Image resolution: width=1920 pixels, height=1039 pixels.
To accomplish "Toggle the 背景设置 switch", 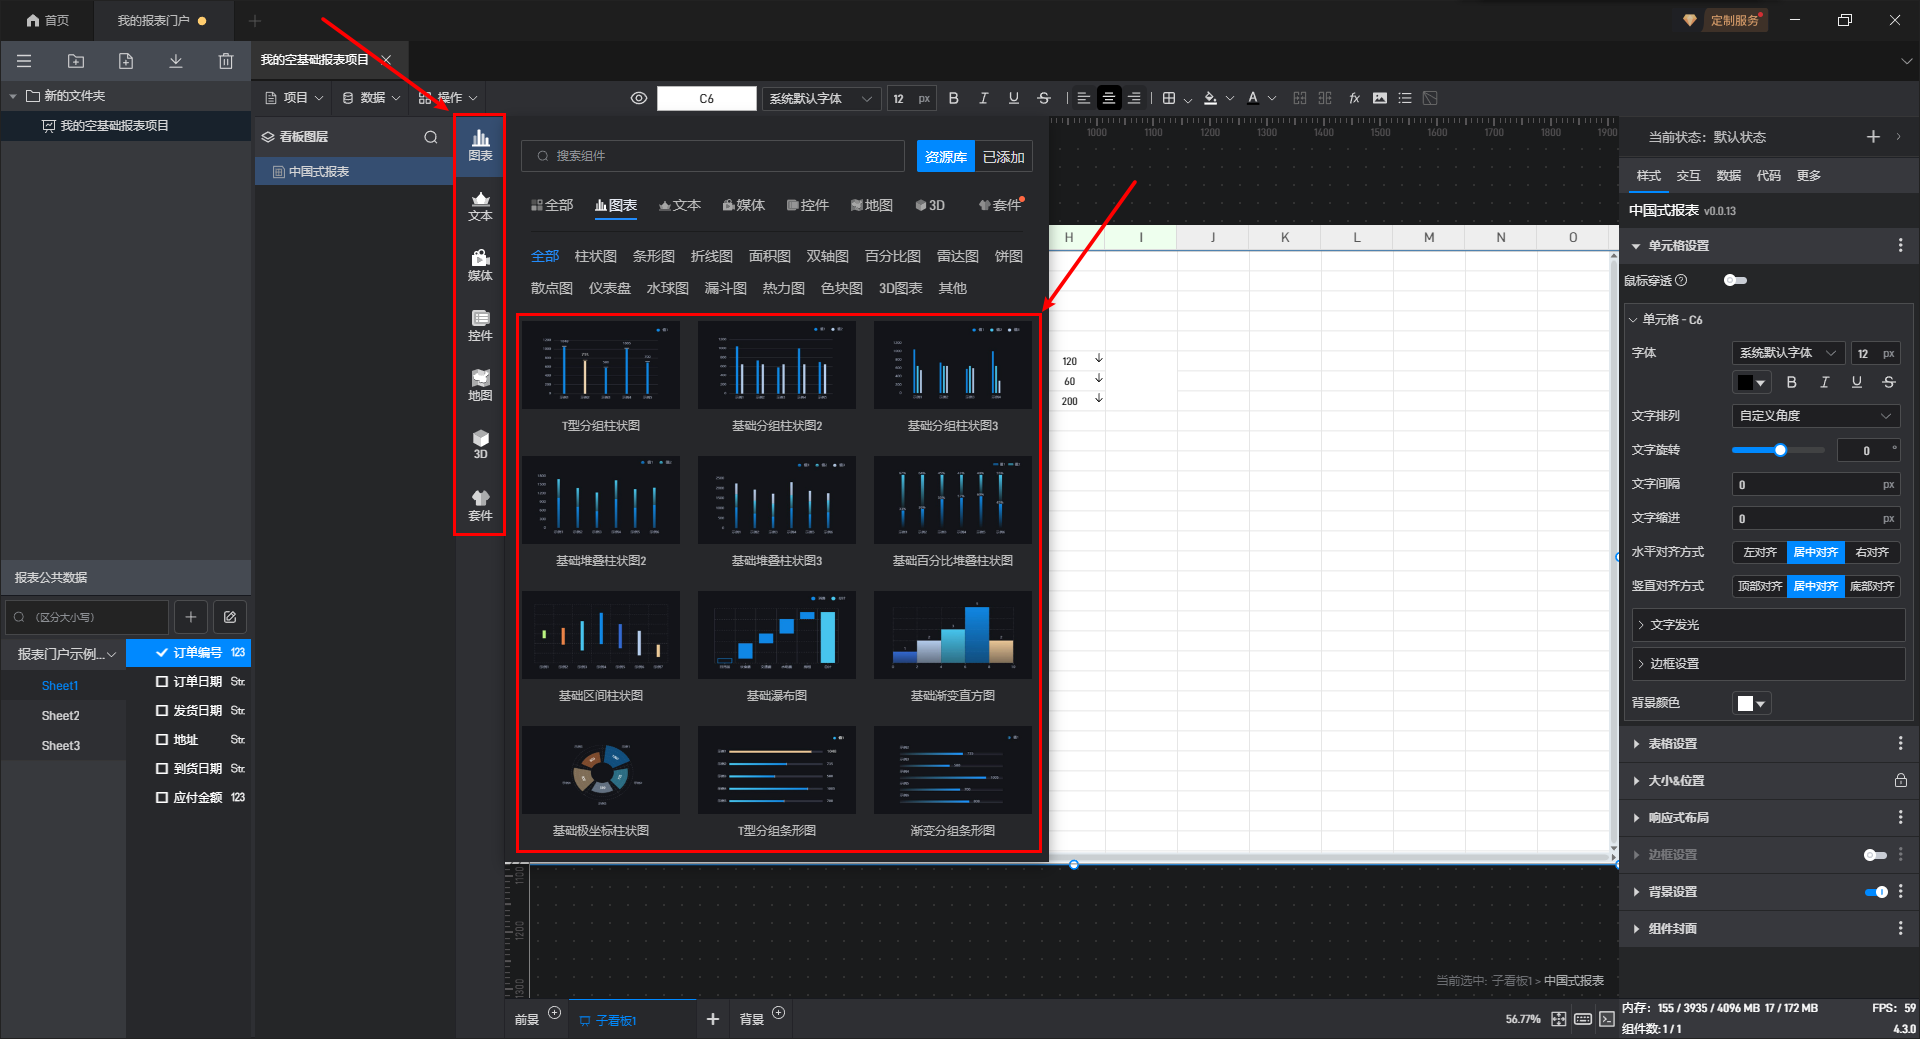I will tap(1876, 892).
